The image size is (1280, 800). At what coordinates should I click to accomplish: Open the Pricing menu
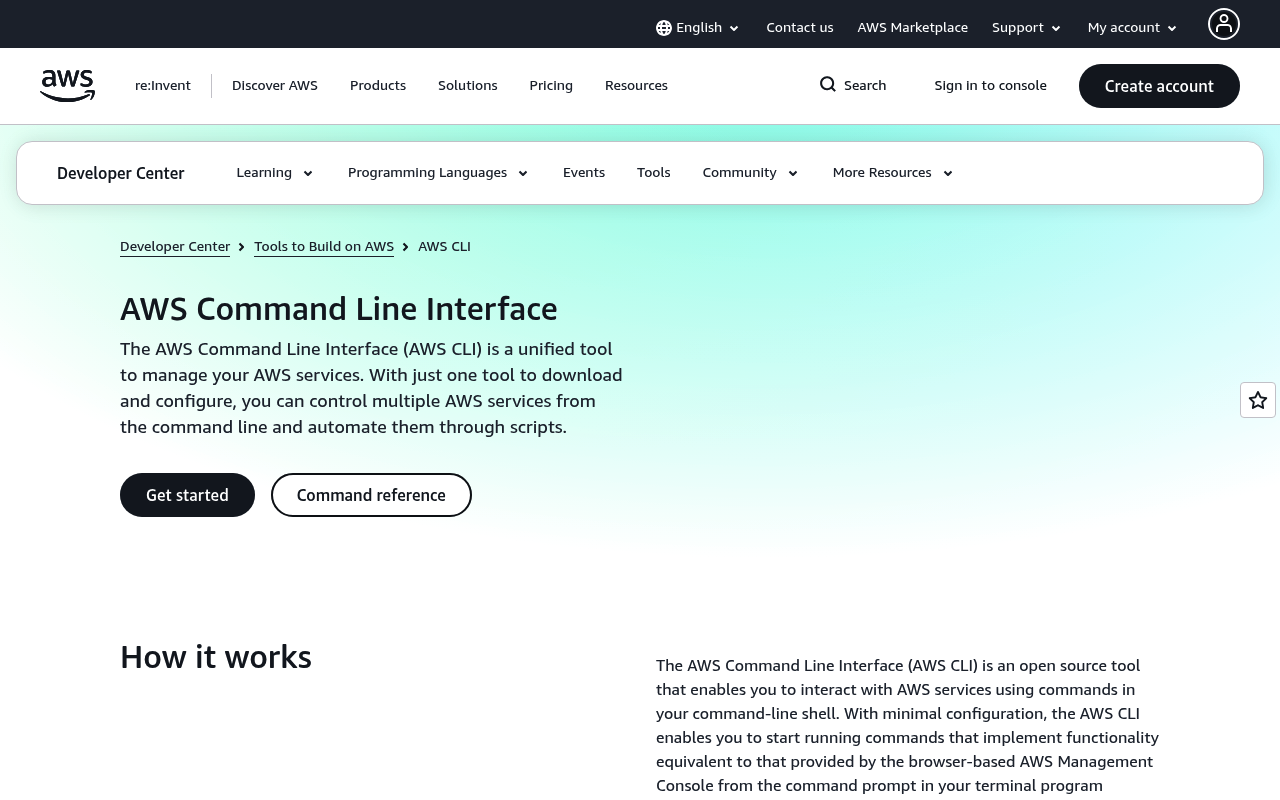coord(551,86)
